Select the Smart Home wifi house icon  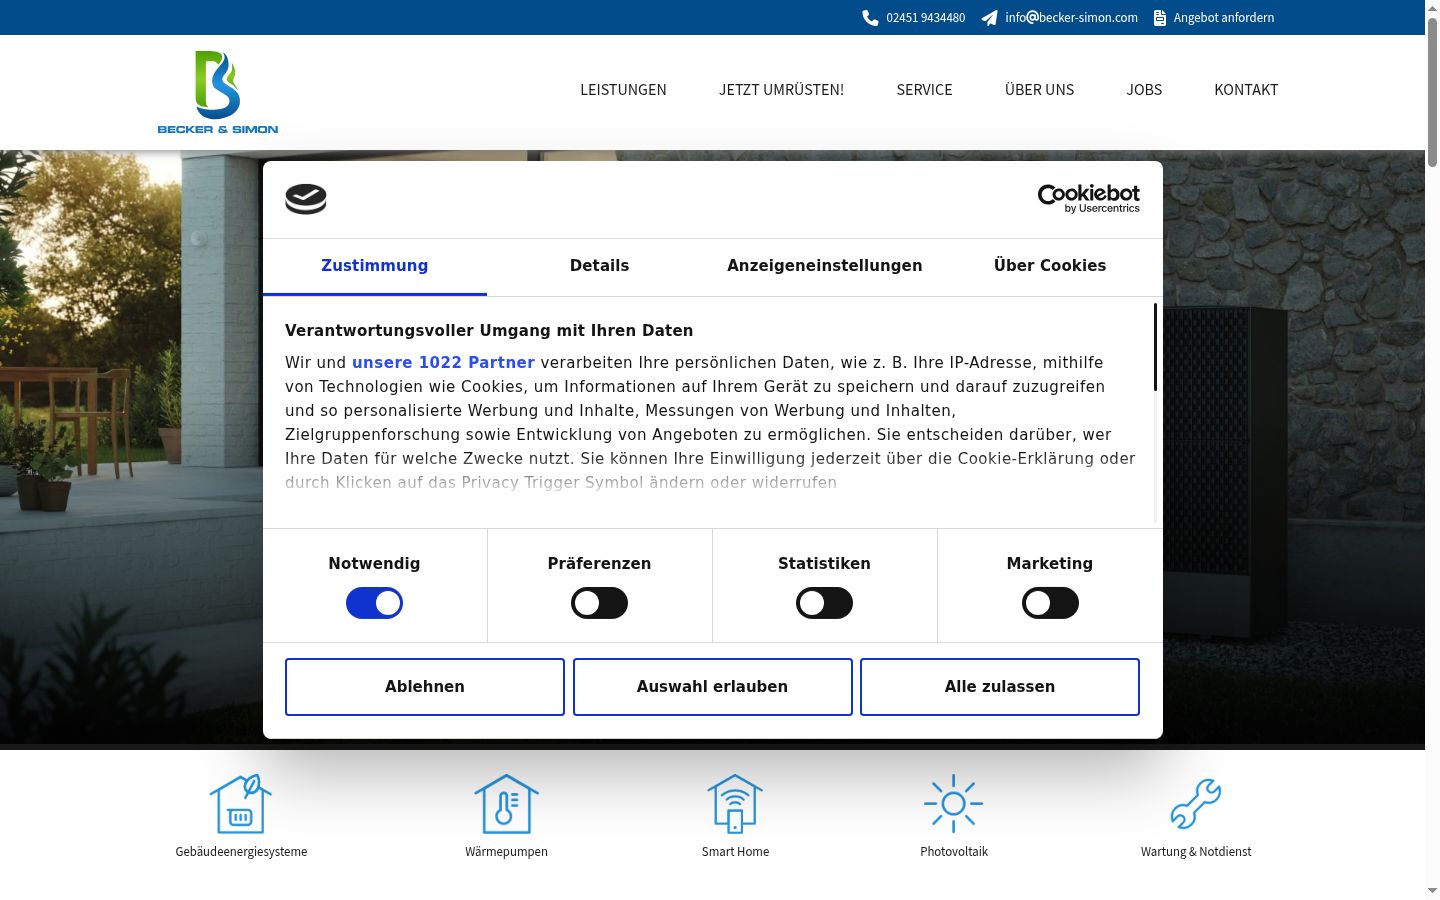(735, 804)
